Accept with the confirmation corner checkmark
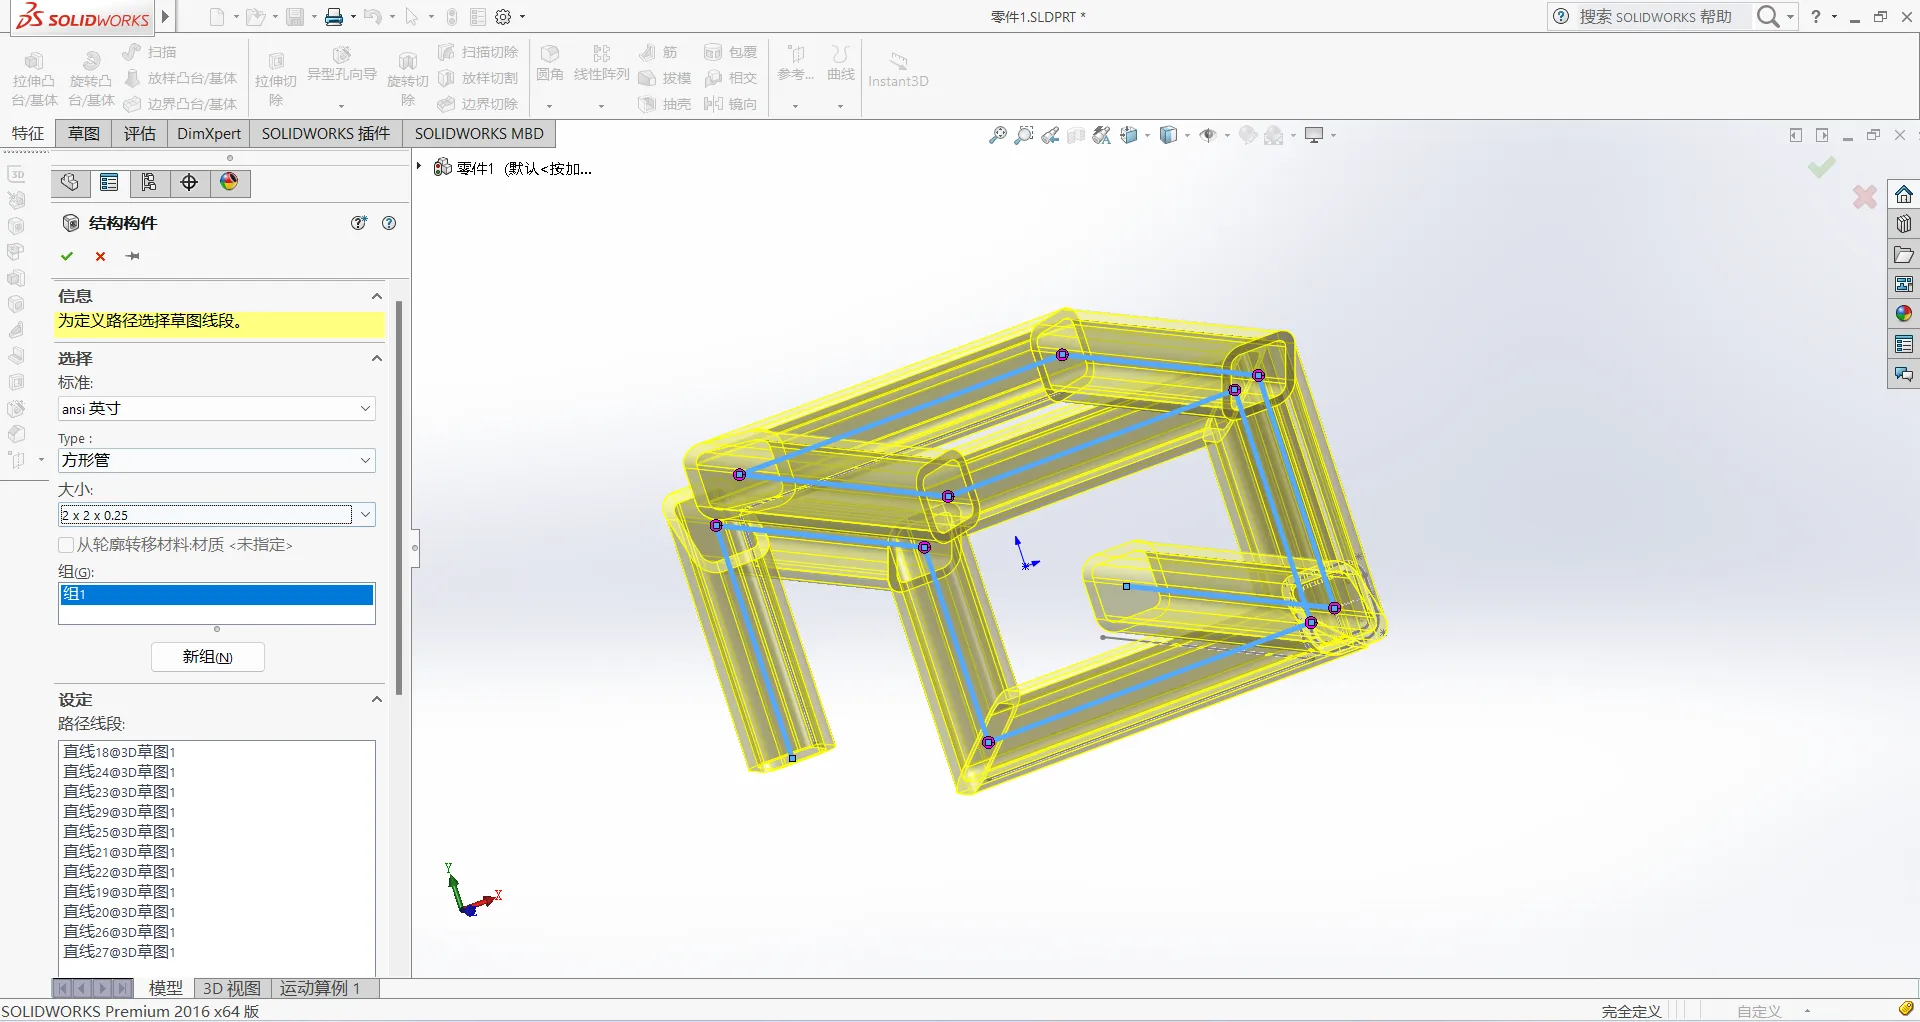Viewport: 1920px width, 1022px height. pos(1822,167)
